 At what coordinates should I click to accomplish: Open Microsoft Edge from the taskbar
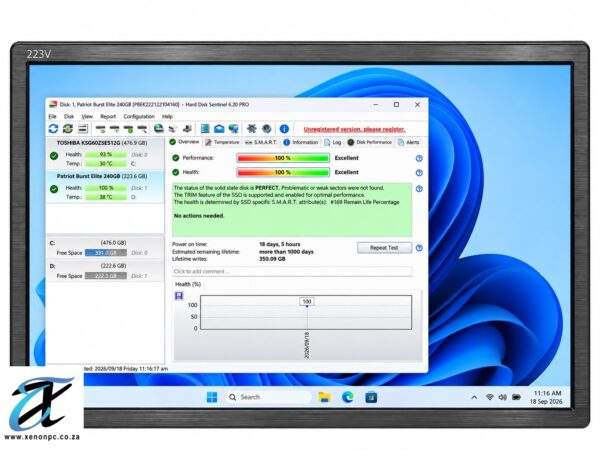[348, 397]
